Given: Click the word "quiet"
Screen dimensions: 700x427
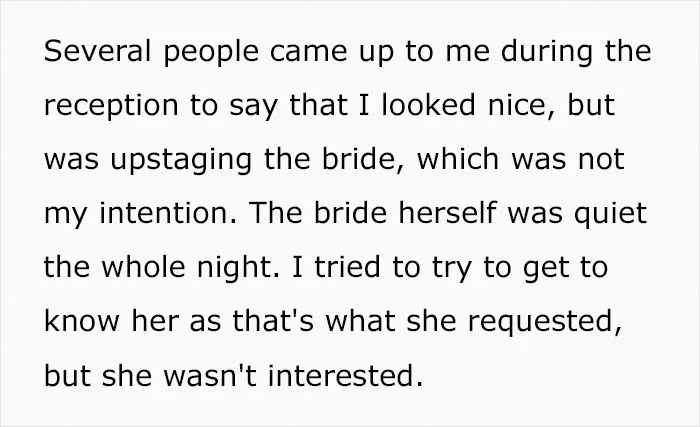Looking at the screenshot, I should click(x=610, y=216).
